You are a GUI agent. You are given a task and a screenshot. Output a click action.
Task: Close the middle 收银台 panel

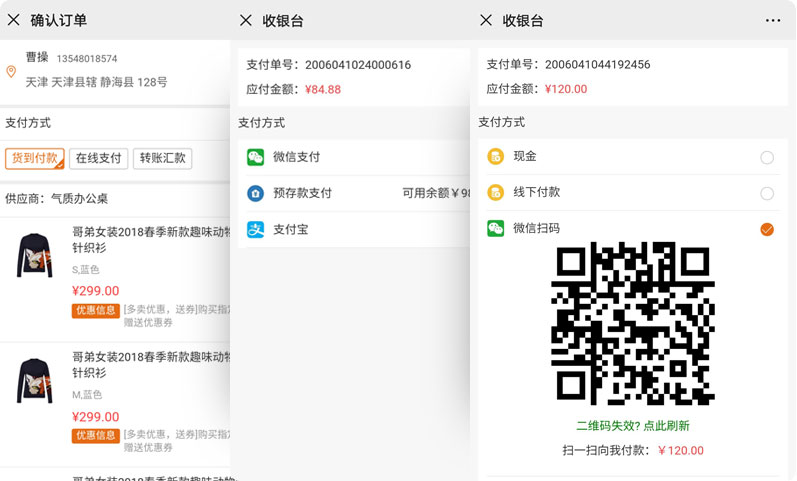point(246,20)
